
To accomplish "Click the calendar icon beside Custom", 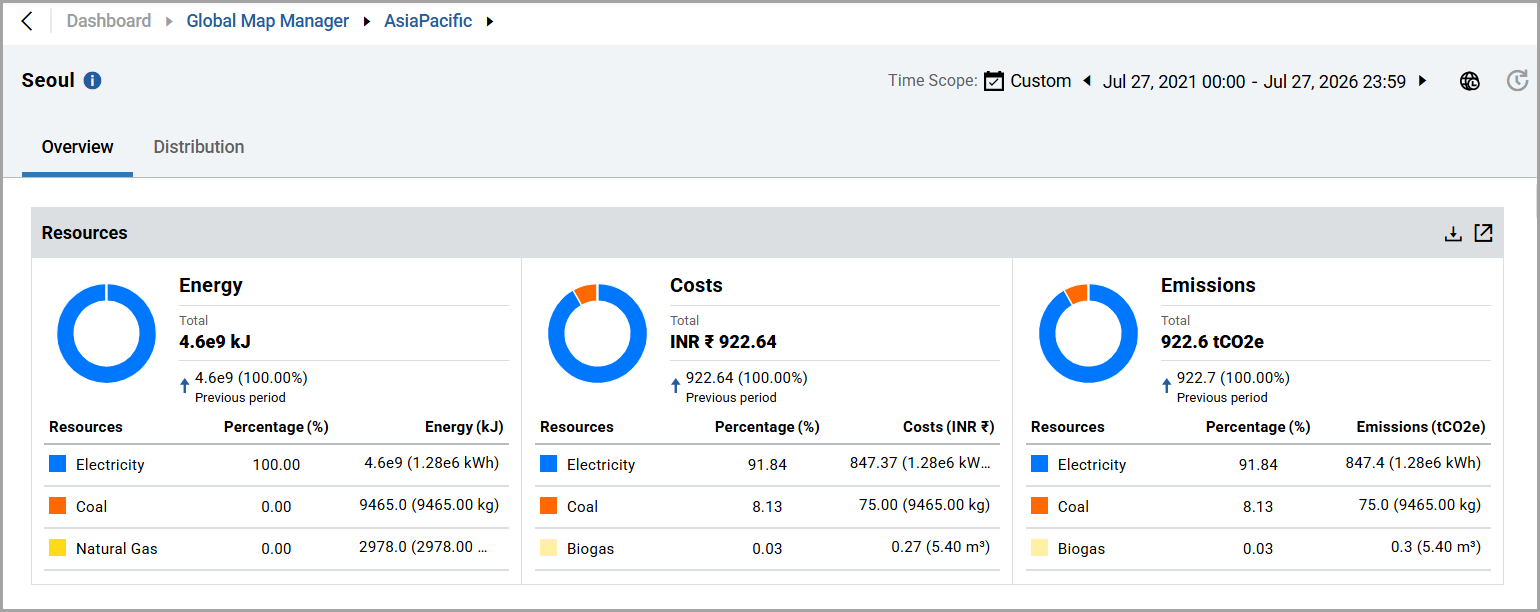I will click(993, 81).
